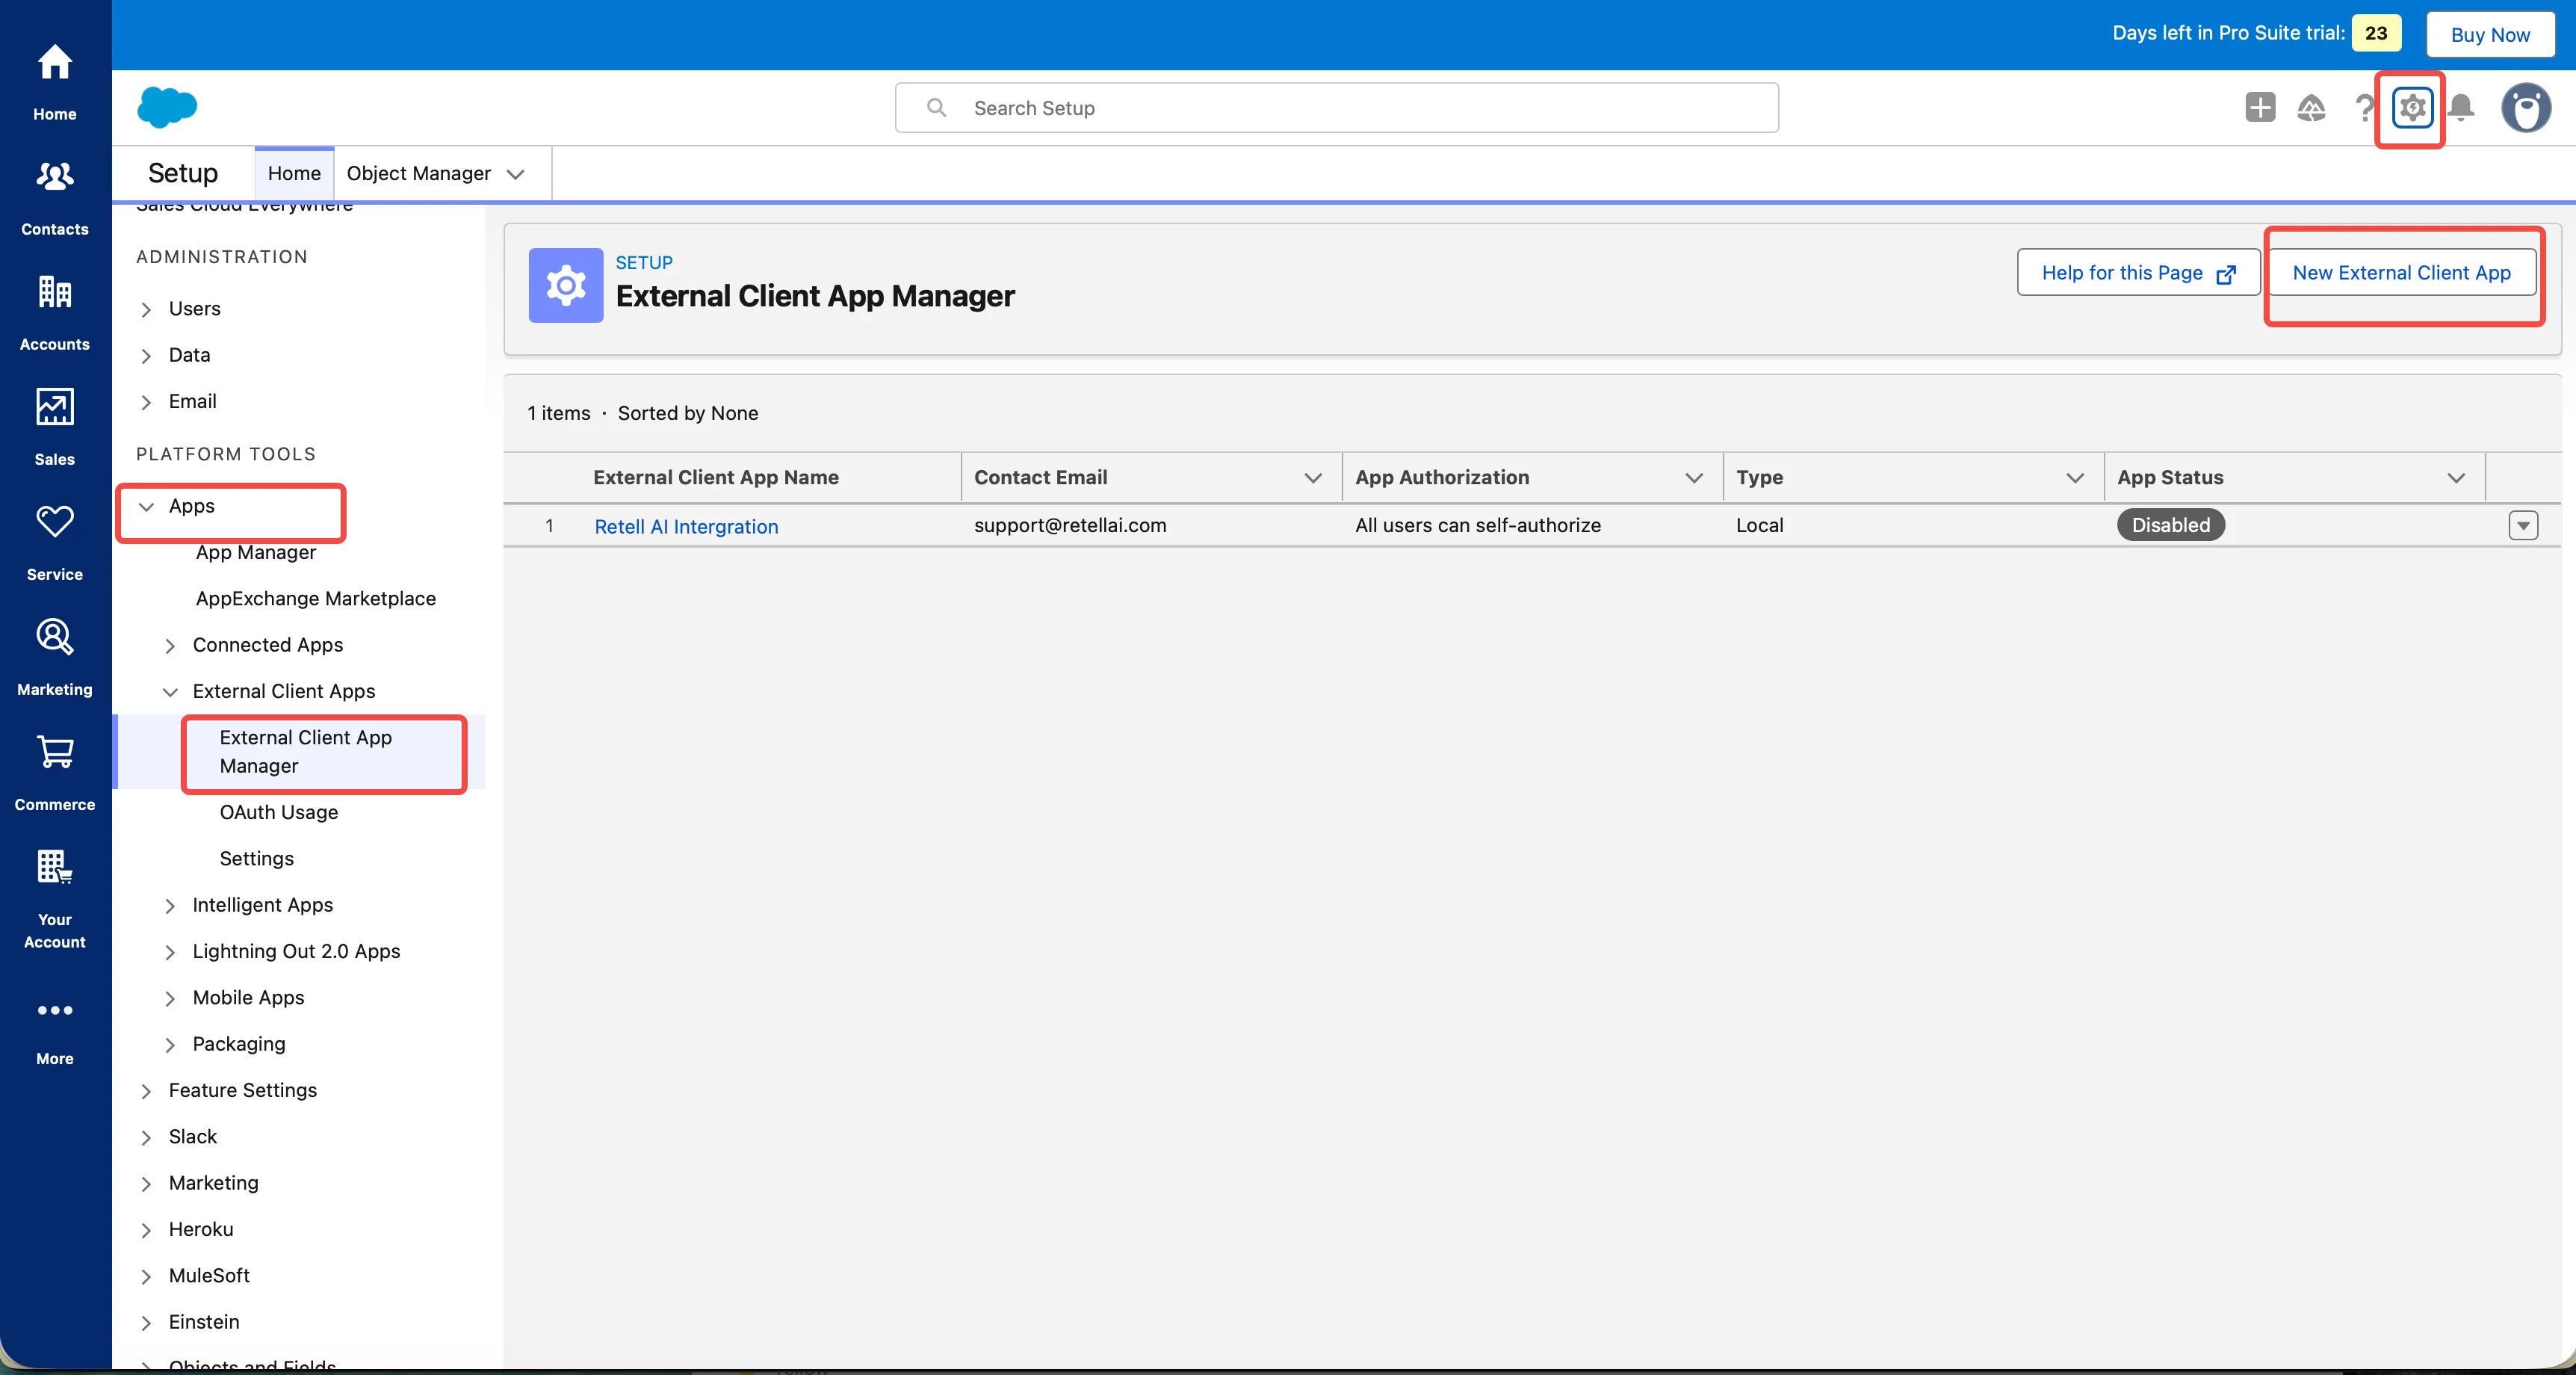
Task: Expand the Data tree node
Action: pos(146,356)
